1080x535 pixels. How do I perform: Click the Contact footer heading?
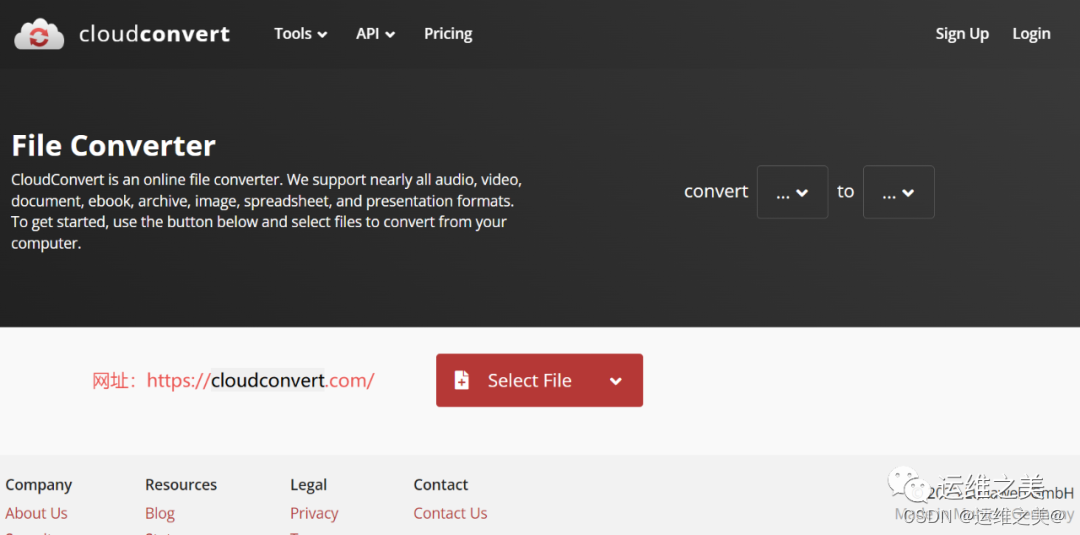coord(441,485)
